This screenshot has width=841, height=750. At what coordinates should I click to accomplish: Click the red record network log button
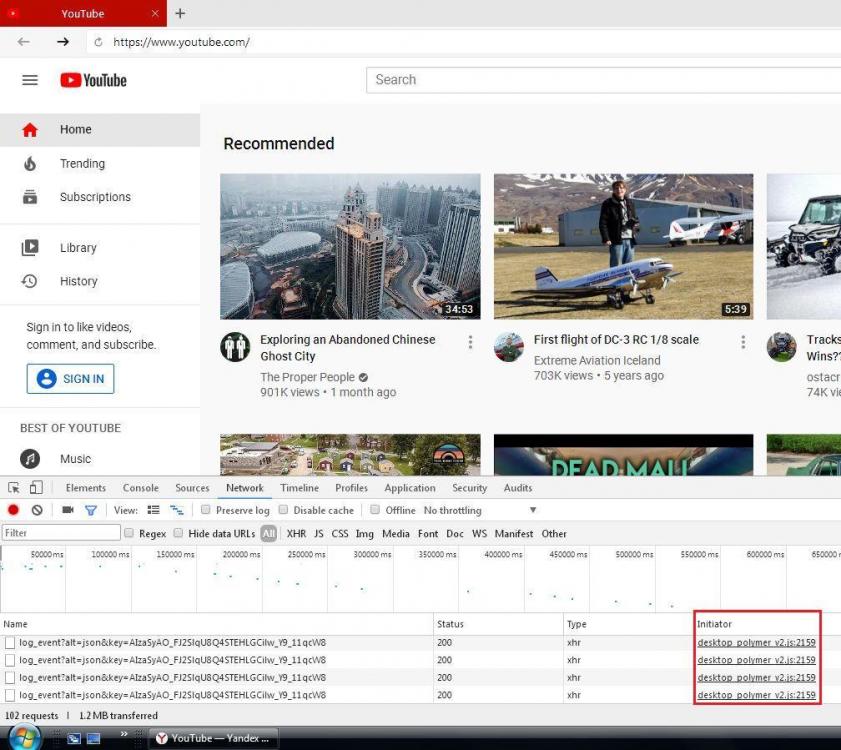14,510
